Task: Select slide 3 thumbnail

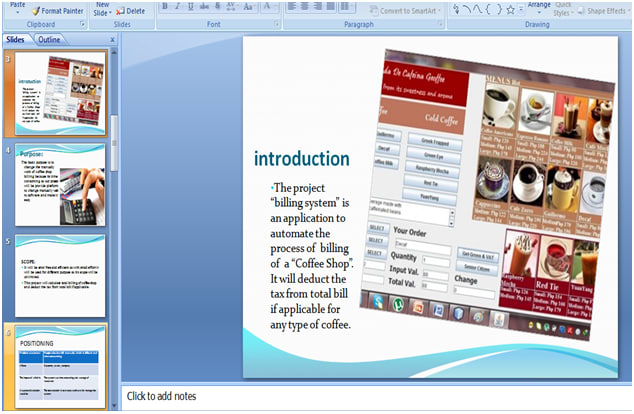Action: [x=60, y=93]
